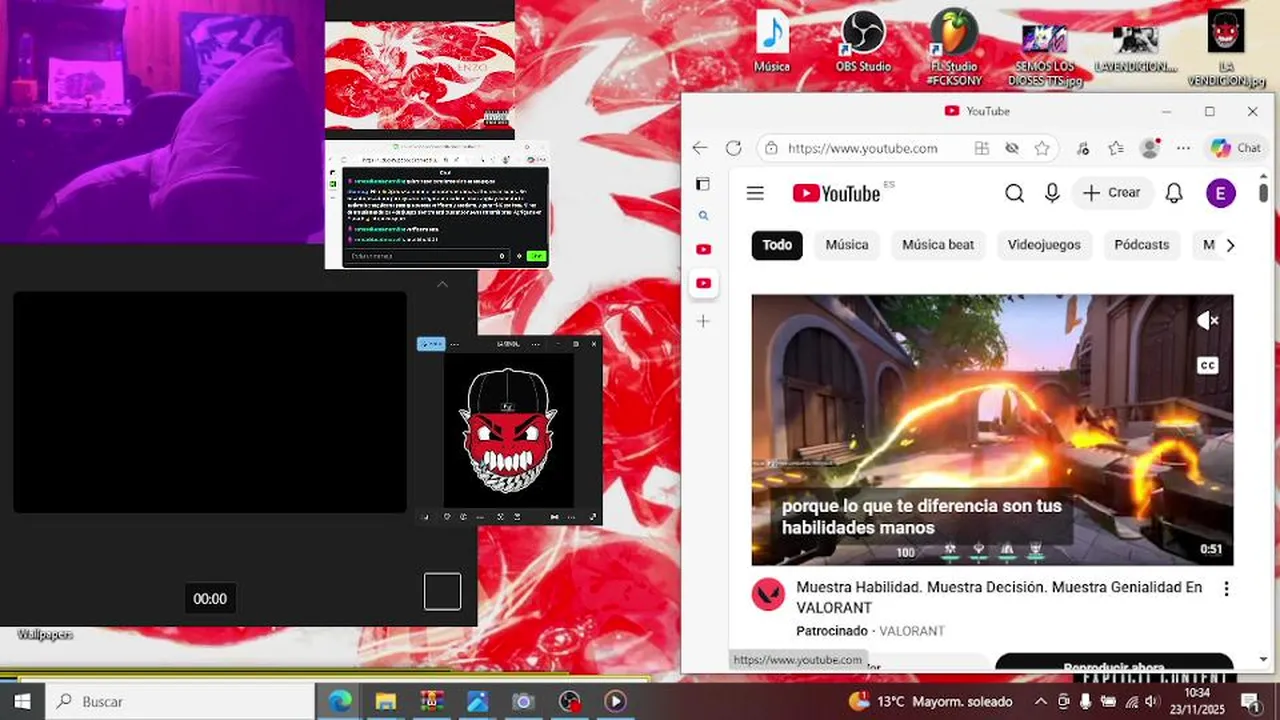Show hidden system tray icons

(x=1040, y=702)
